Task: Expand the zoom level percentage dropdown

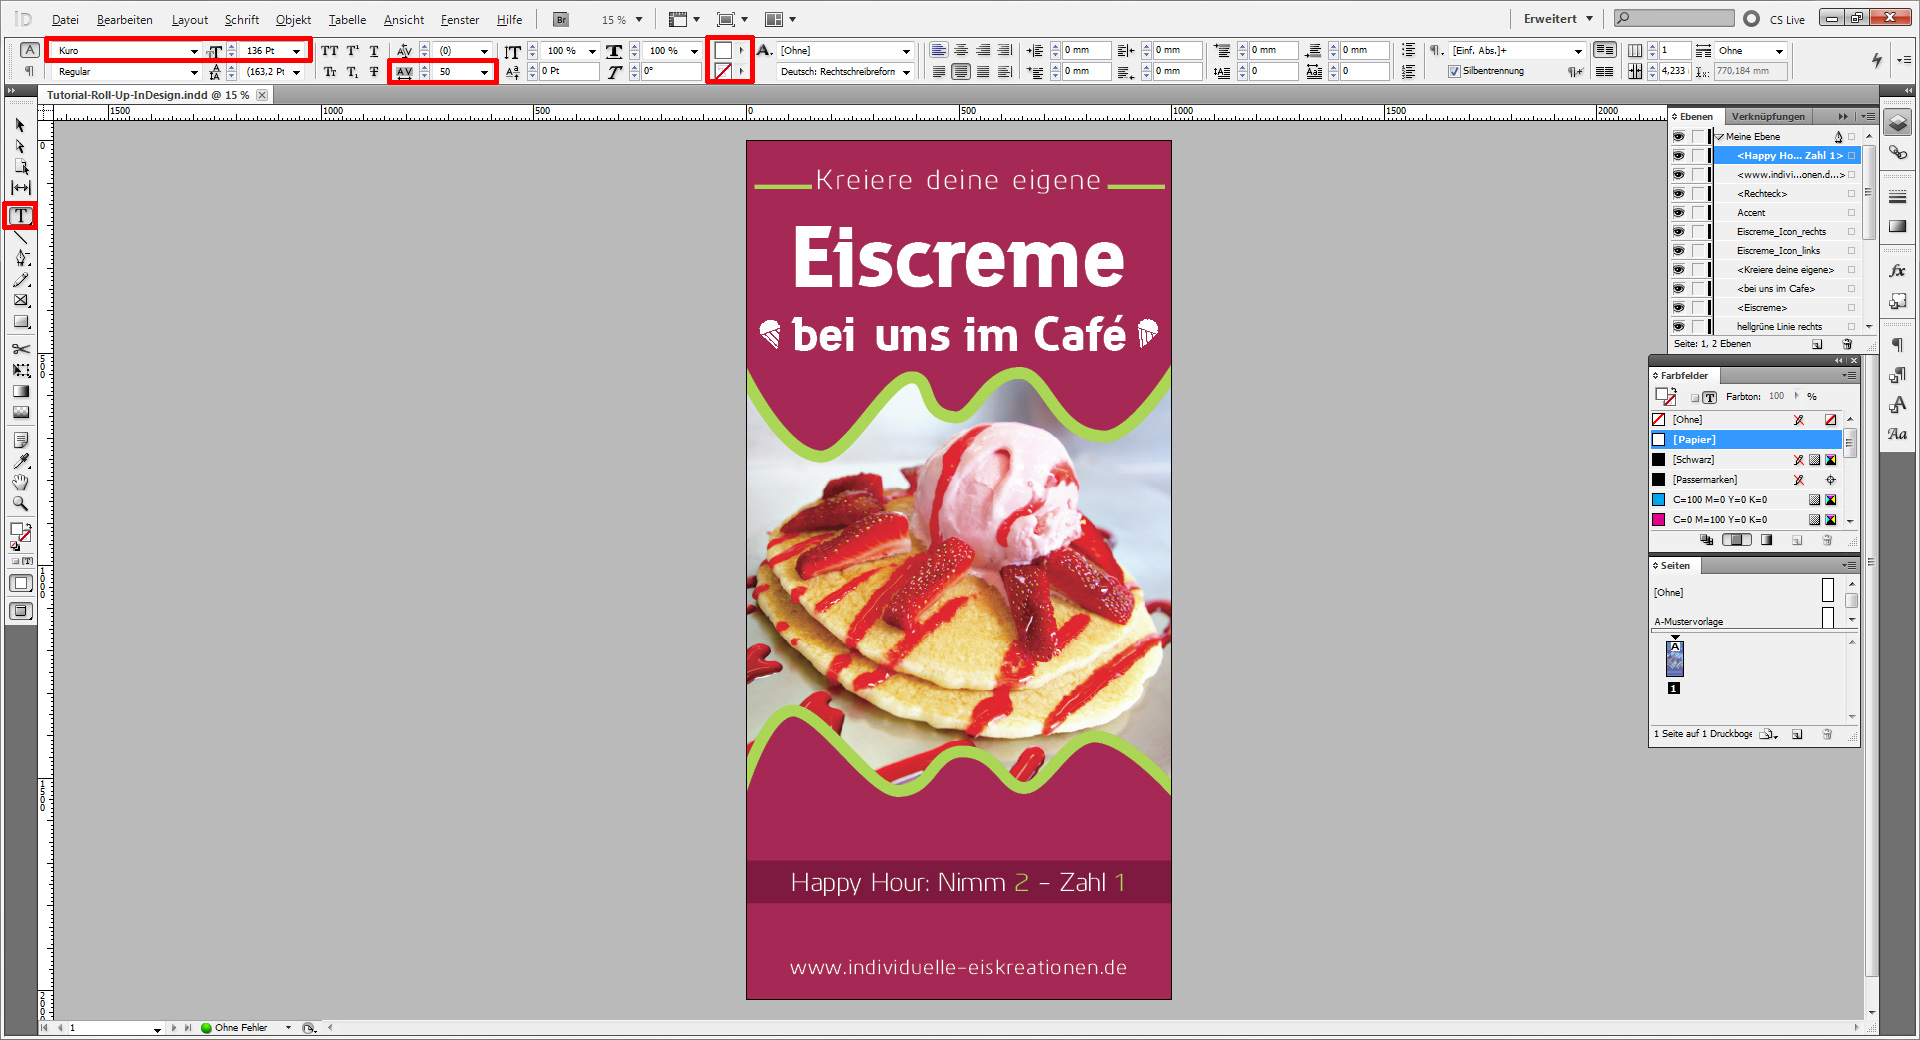Action: tap(638, 19)
